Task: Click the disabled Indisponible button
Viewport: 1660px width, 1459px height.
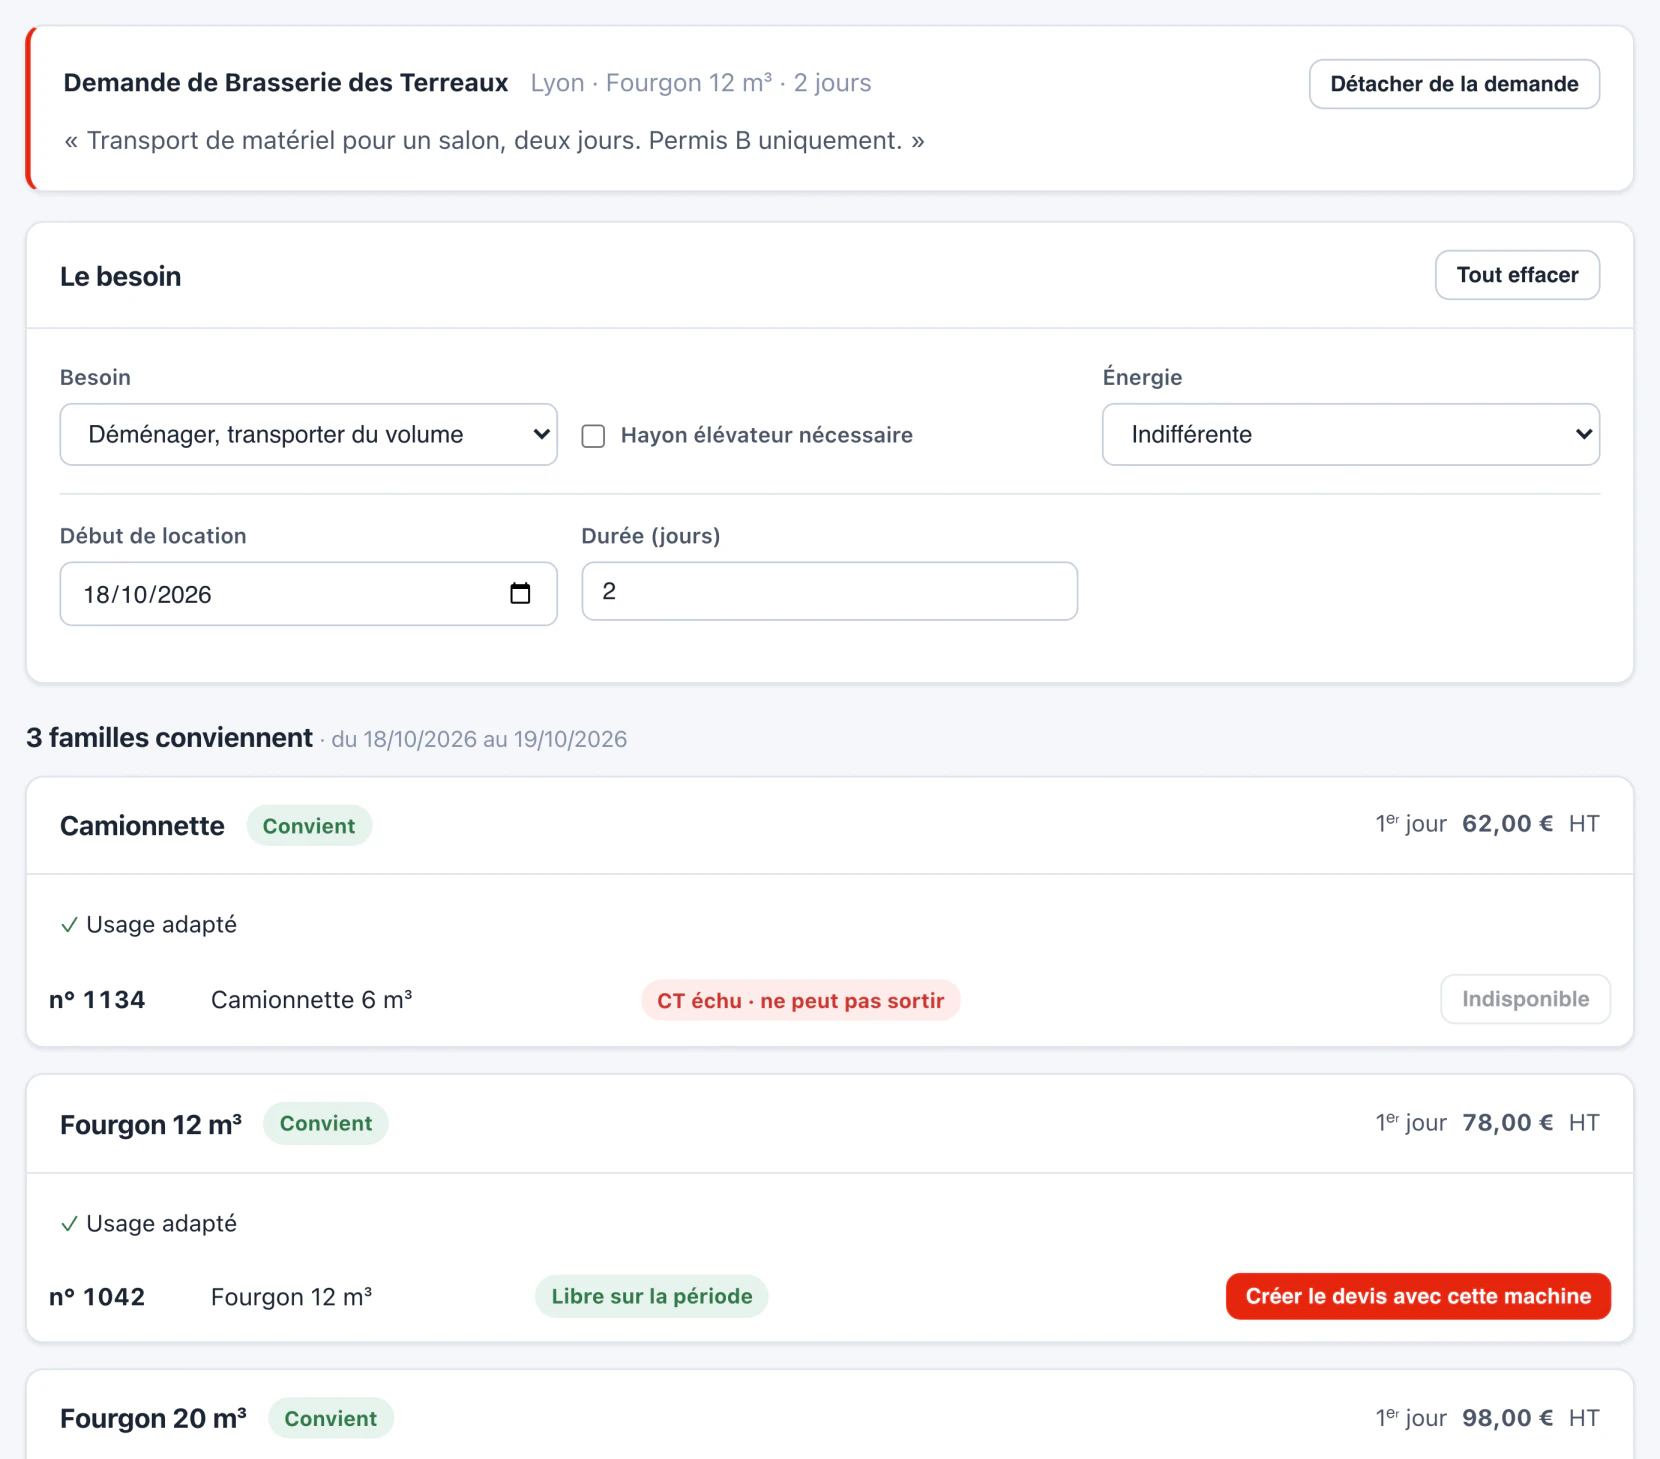Action: coord(1525,999)
